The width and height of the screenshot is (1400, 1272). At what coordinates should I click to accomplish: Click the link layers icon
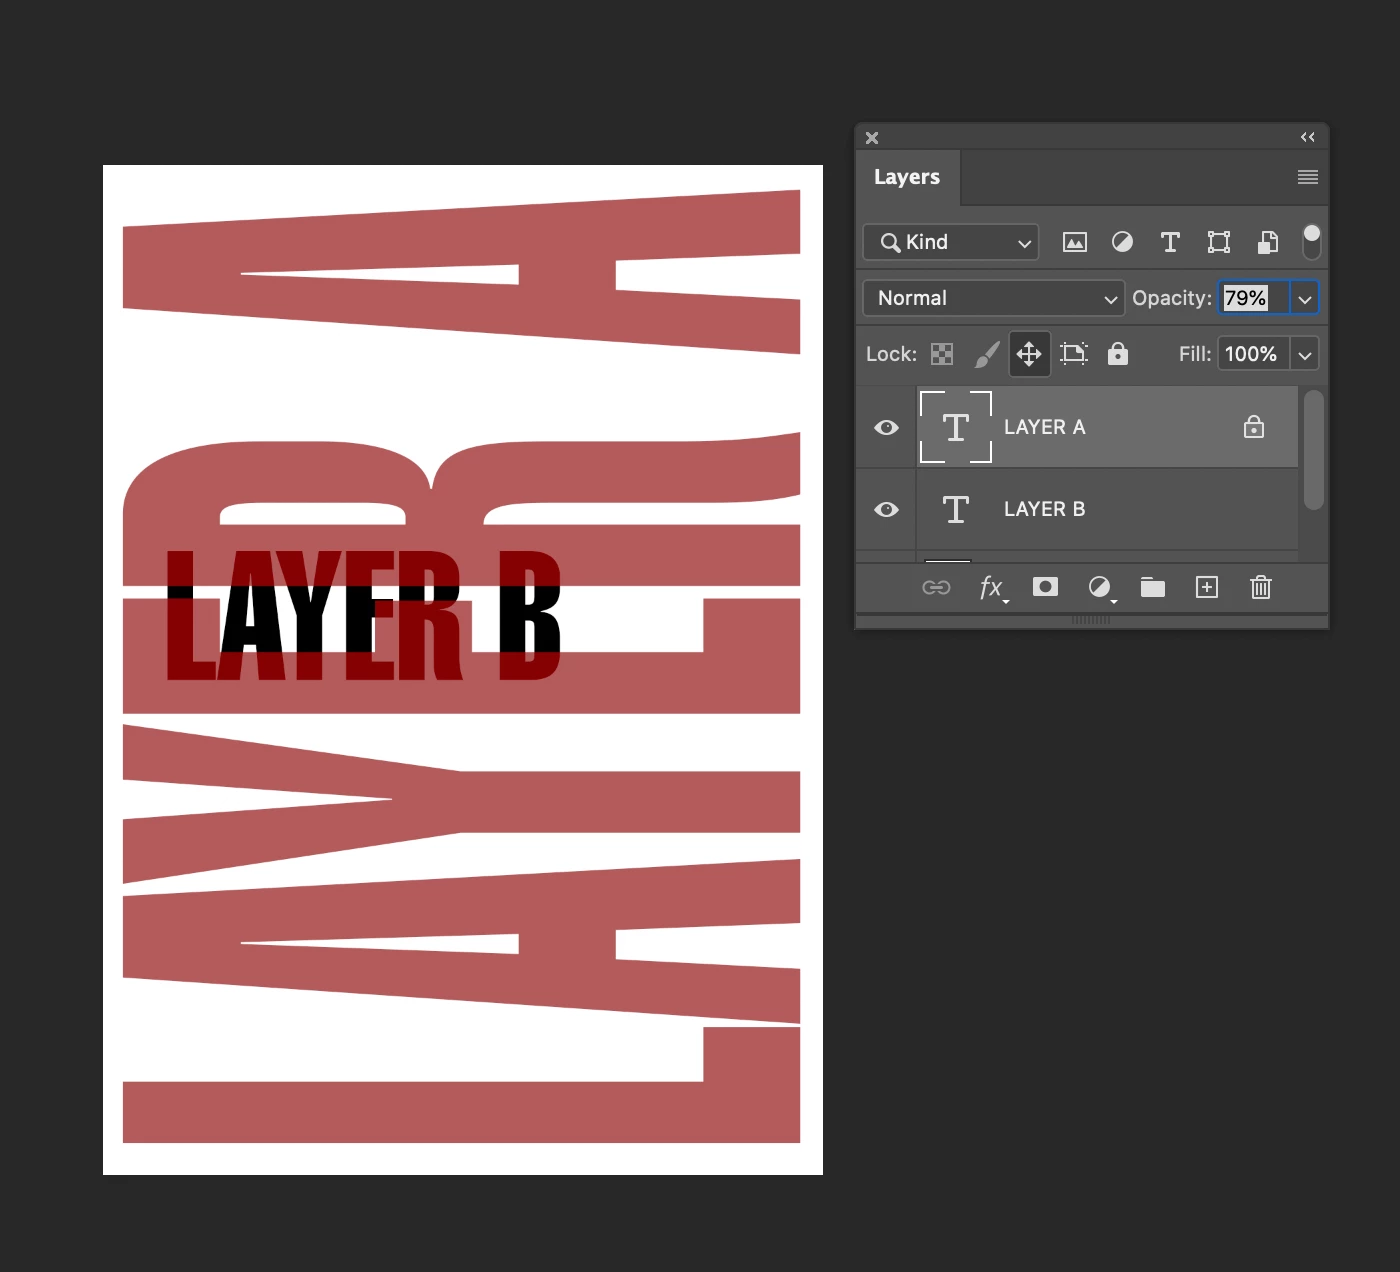point(936,588)
